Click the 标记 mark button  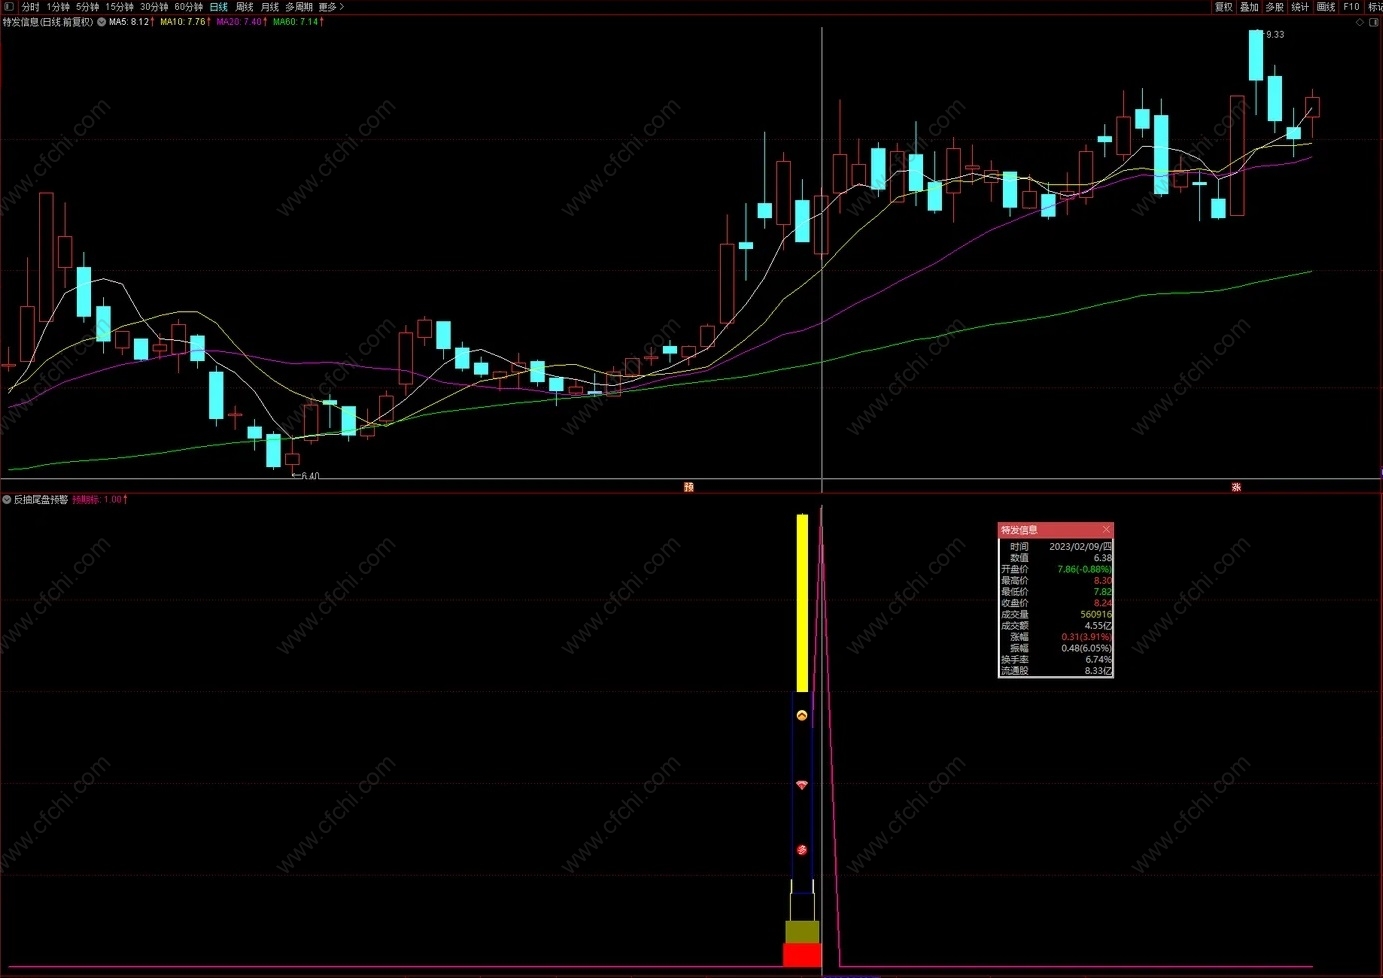1375,7
